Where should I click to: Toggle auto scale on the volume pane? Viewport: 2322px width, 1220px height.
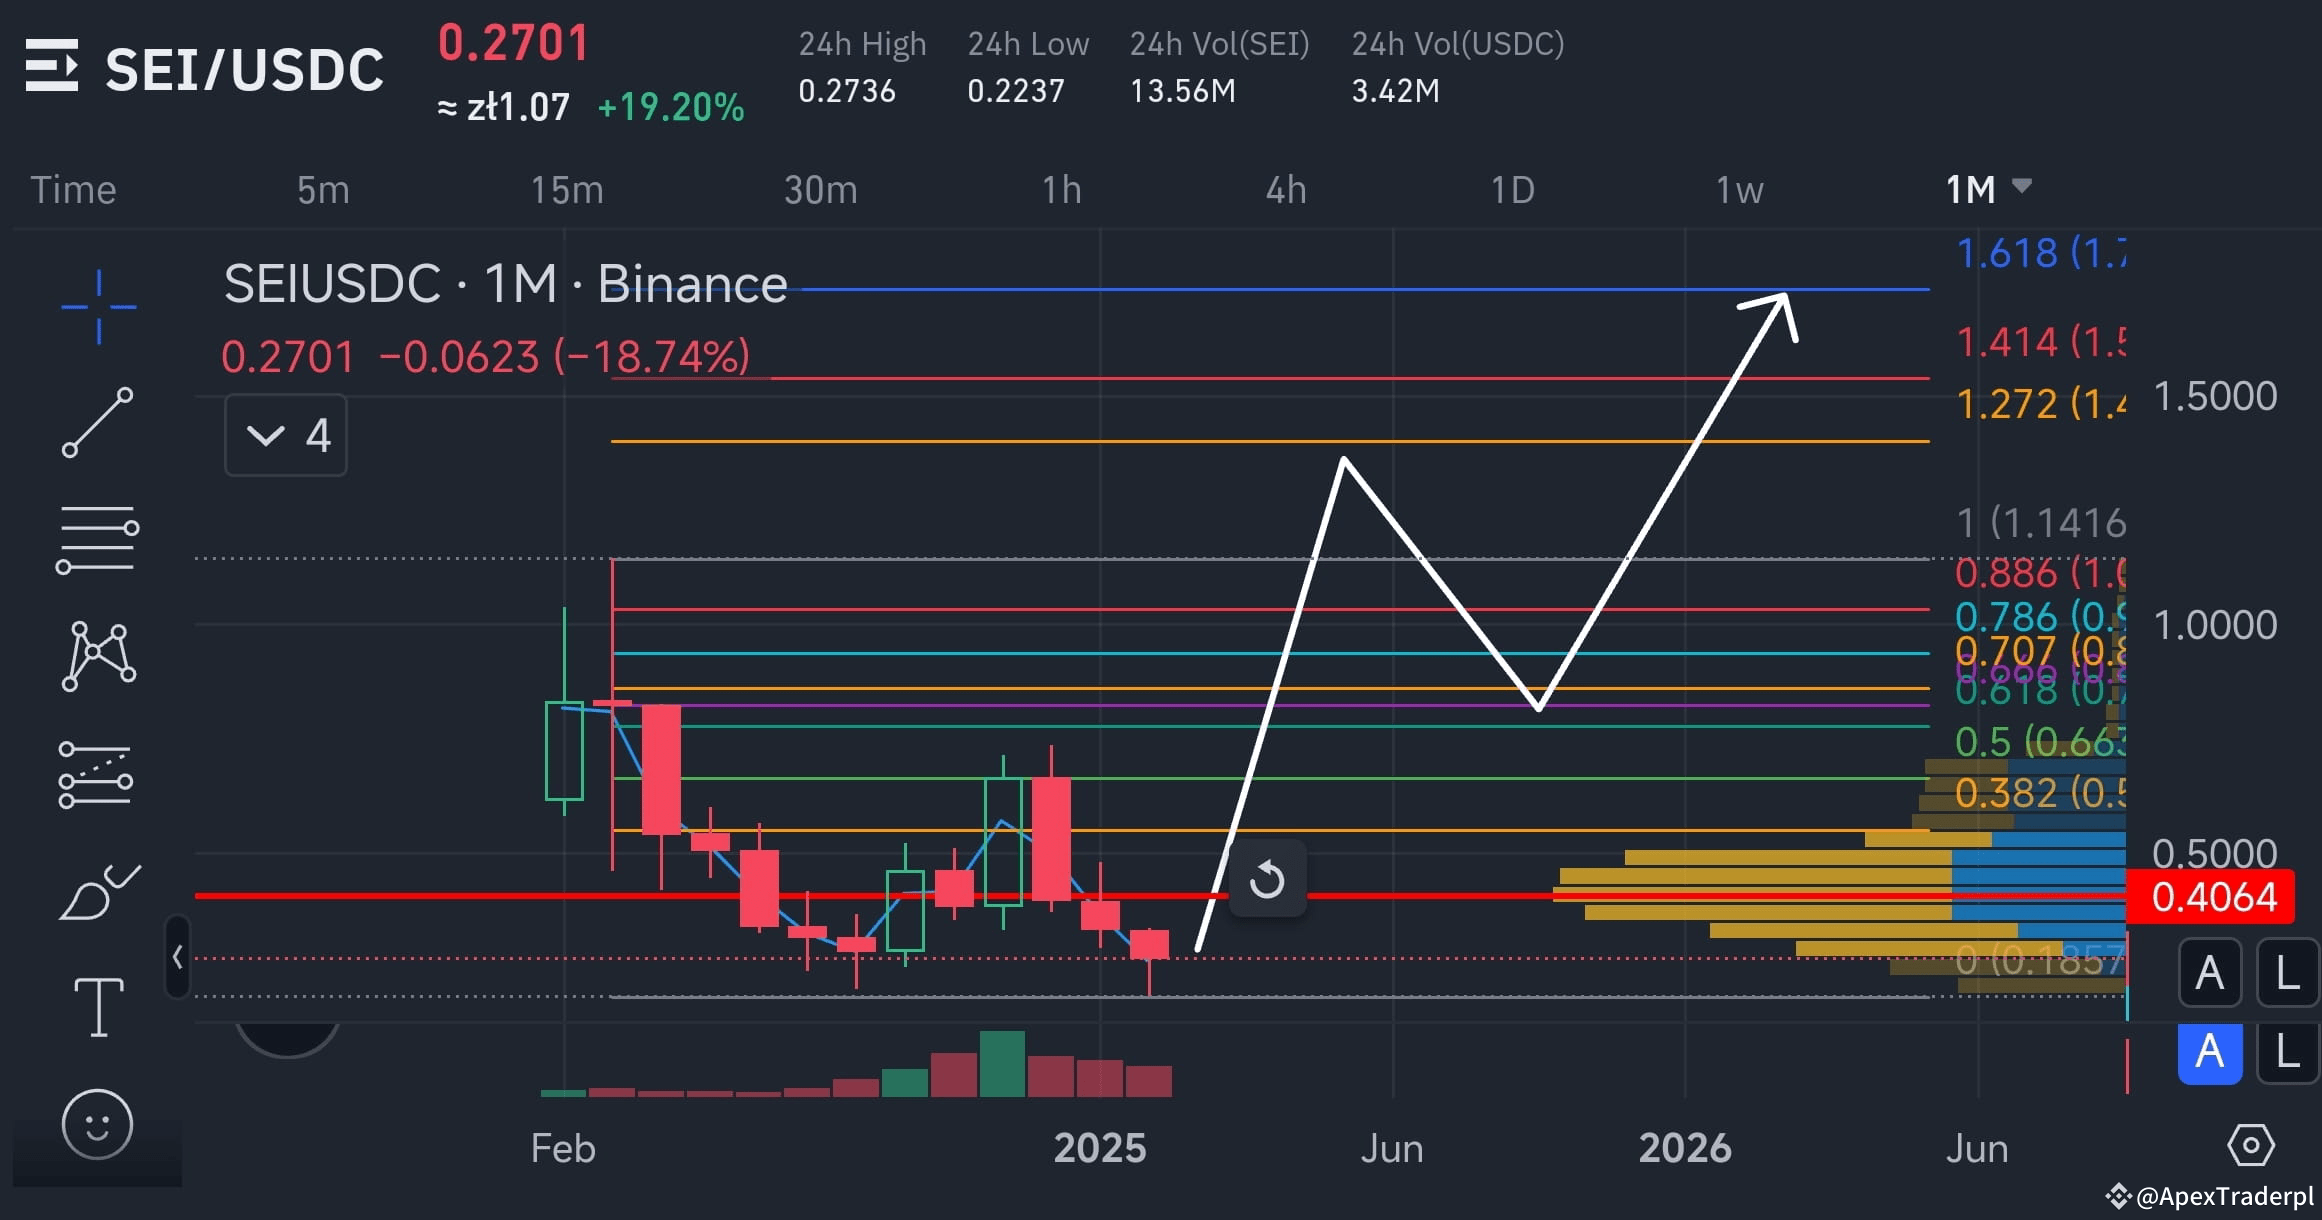(2209, 1052)
